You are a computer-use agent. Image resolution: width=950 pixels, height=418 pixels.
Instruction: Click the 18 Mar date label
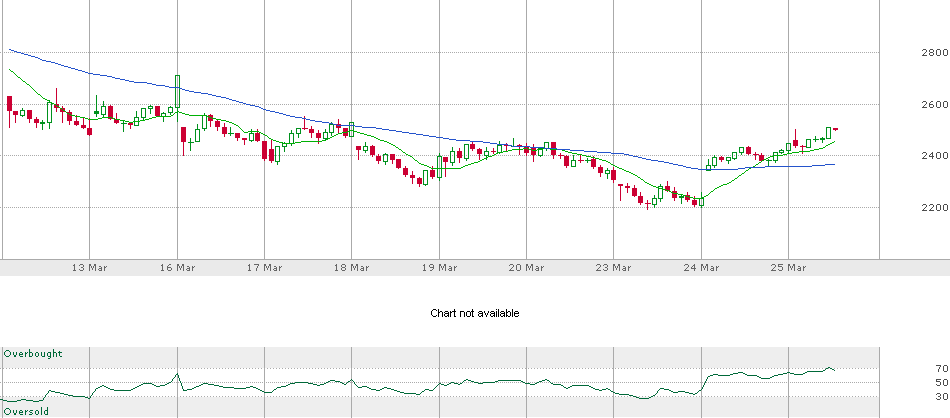coord(352,267)
